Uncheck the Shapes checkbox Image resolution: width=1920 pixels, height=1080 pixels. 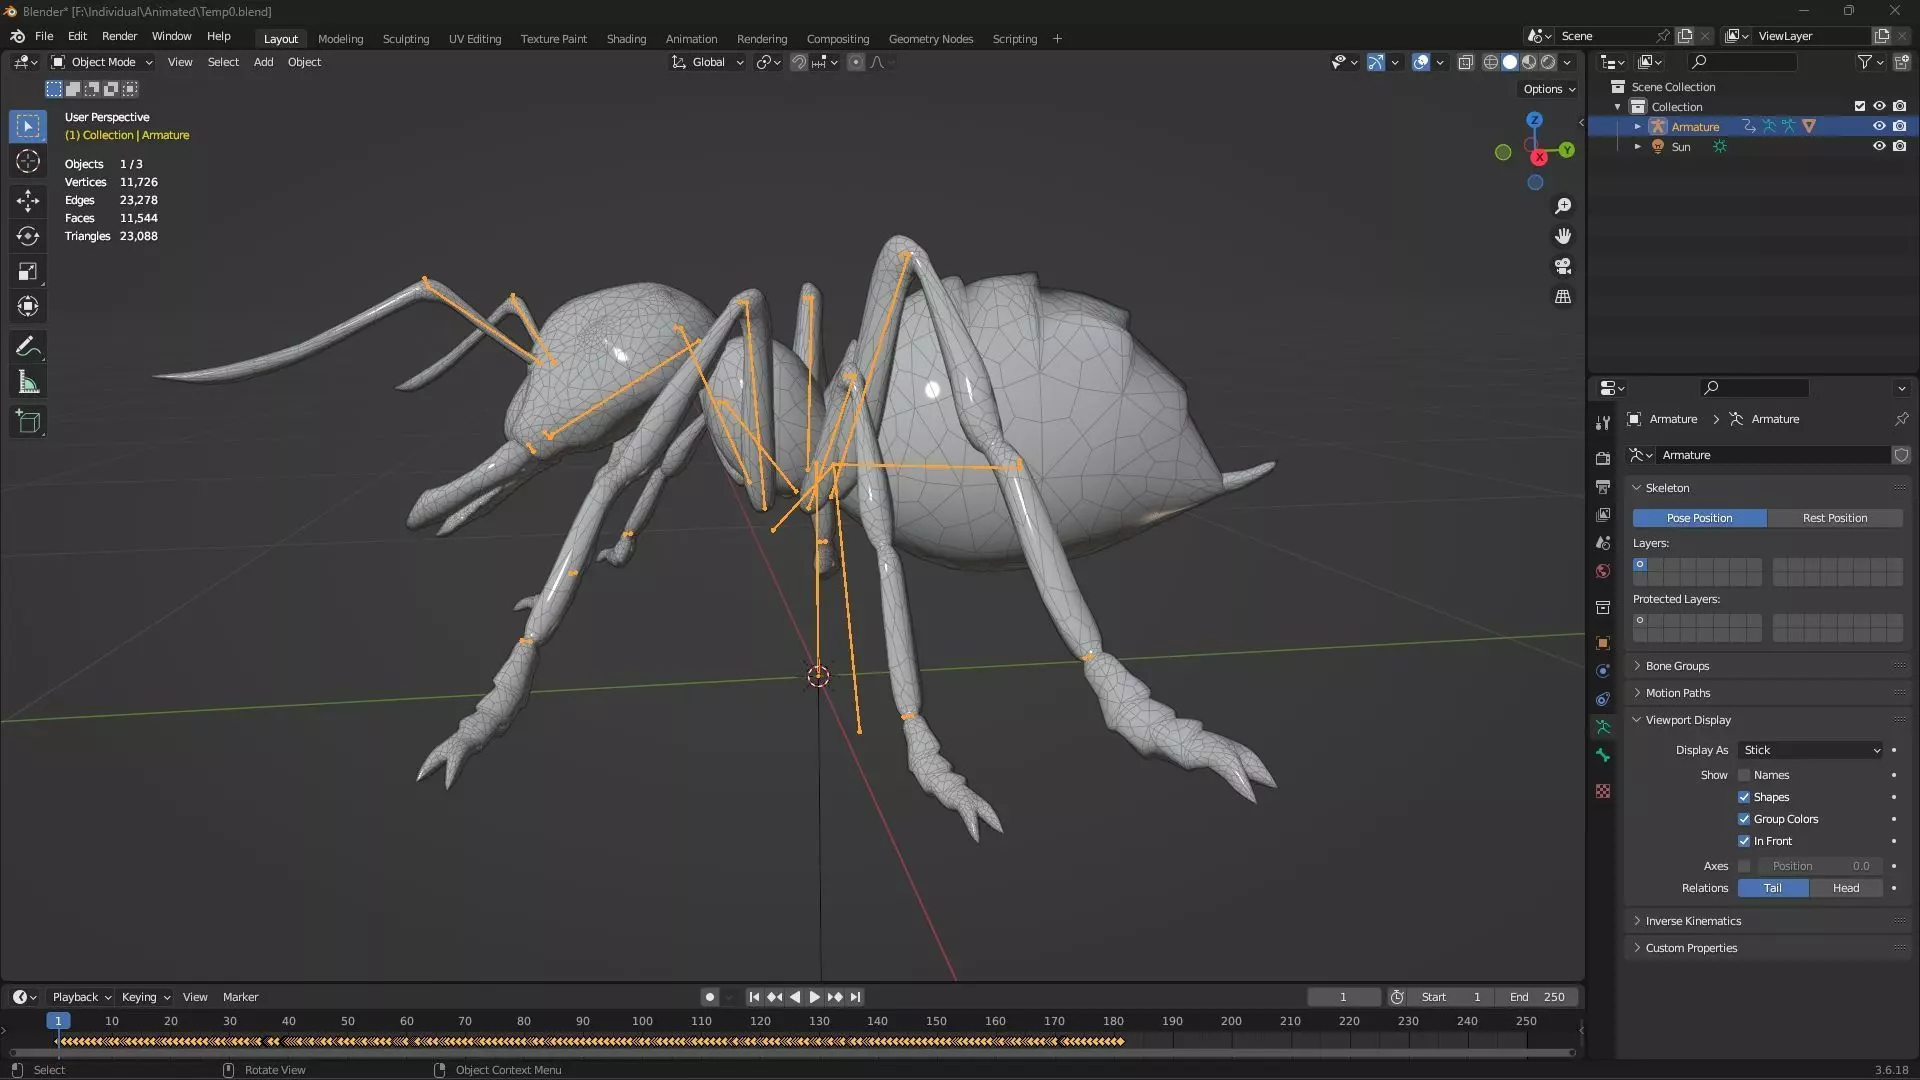pyautogui.click(x=1744, y=797)
